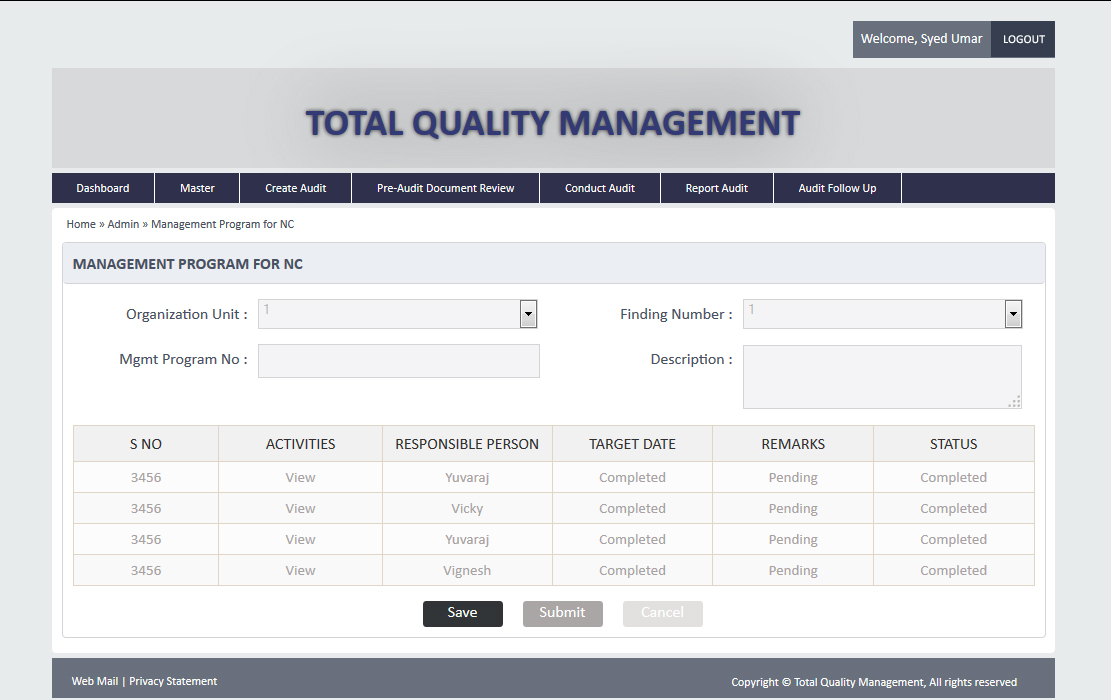Viewport: 1111px width, 700px height.
Task: Open the Web Mail footer link
Action: coord(95,681)
